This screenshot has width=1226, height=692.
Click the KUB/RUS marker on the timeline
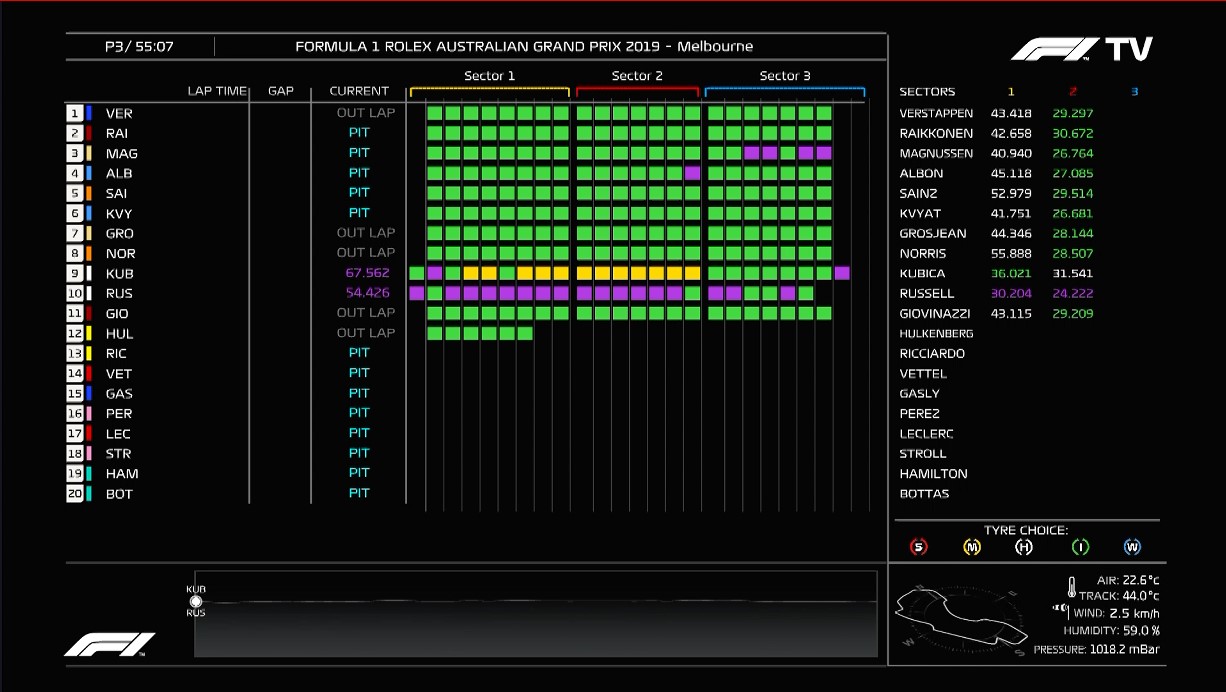click(x=196, y=601)
